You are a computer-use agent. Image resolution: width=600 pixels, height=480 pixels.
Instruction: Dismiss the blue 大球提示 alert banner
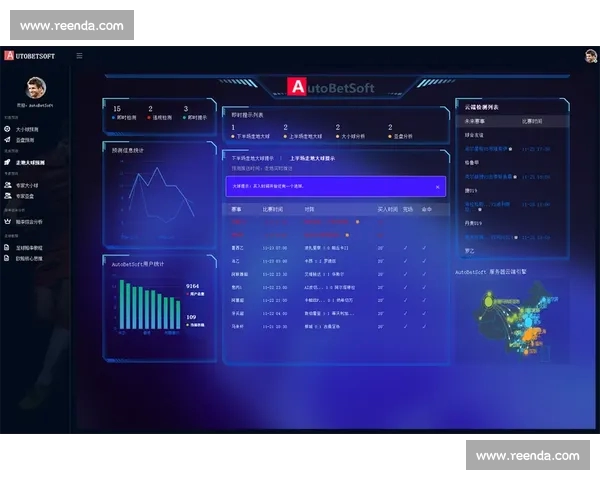tap(437, 187)
